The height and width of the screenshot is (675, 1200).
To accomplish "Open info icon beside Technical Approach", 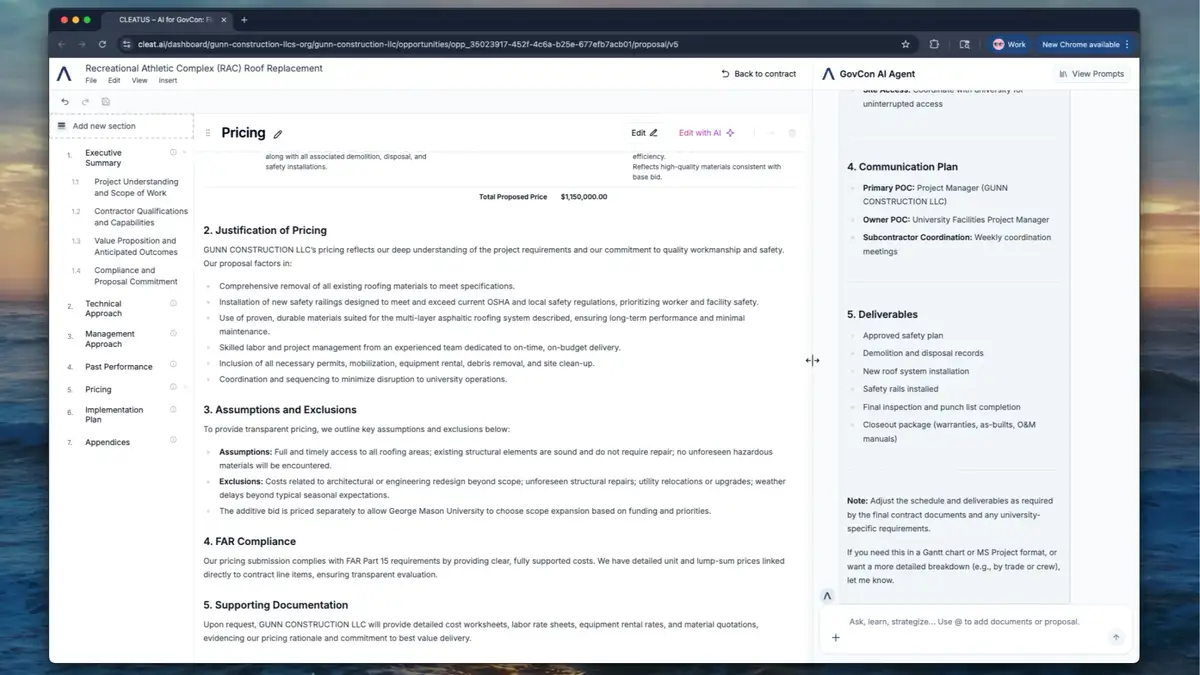I will [x=173, y=303].
